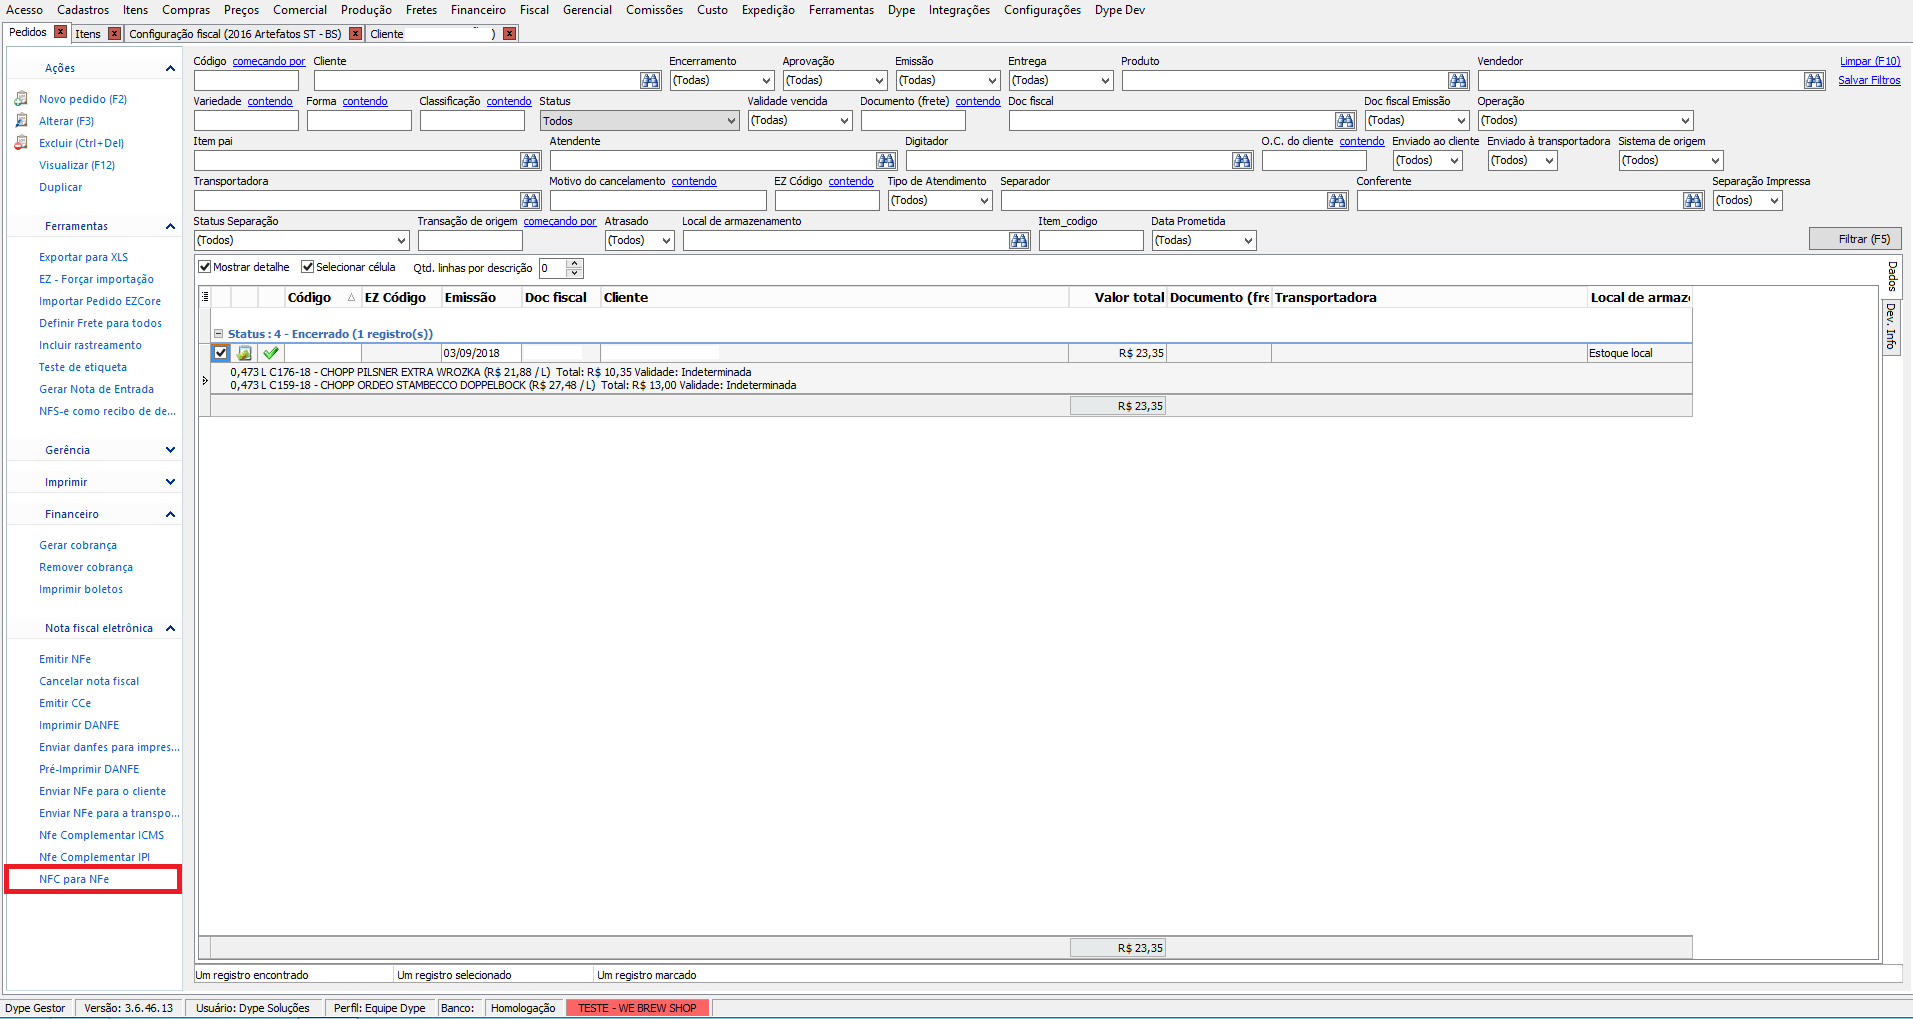Open the Cadastros menu

coord(83,10)
